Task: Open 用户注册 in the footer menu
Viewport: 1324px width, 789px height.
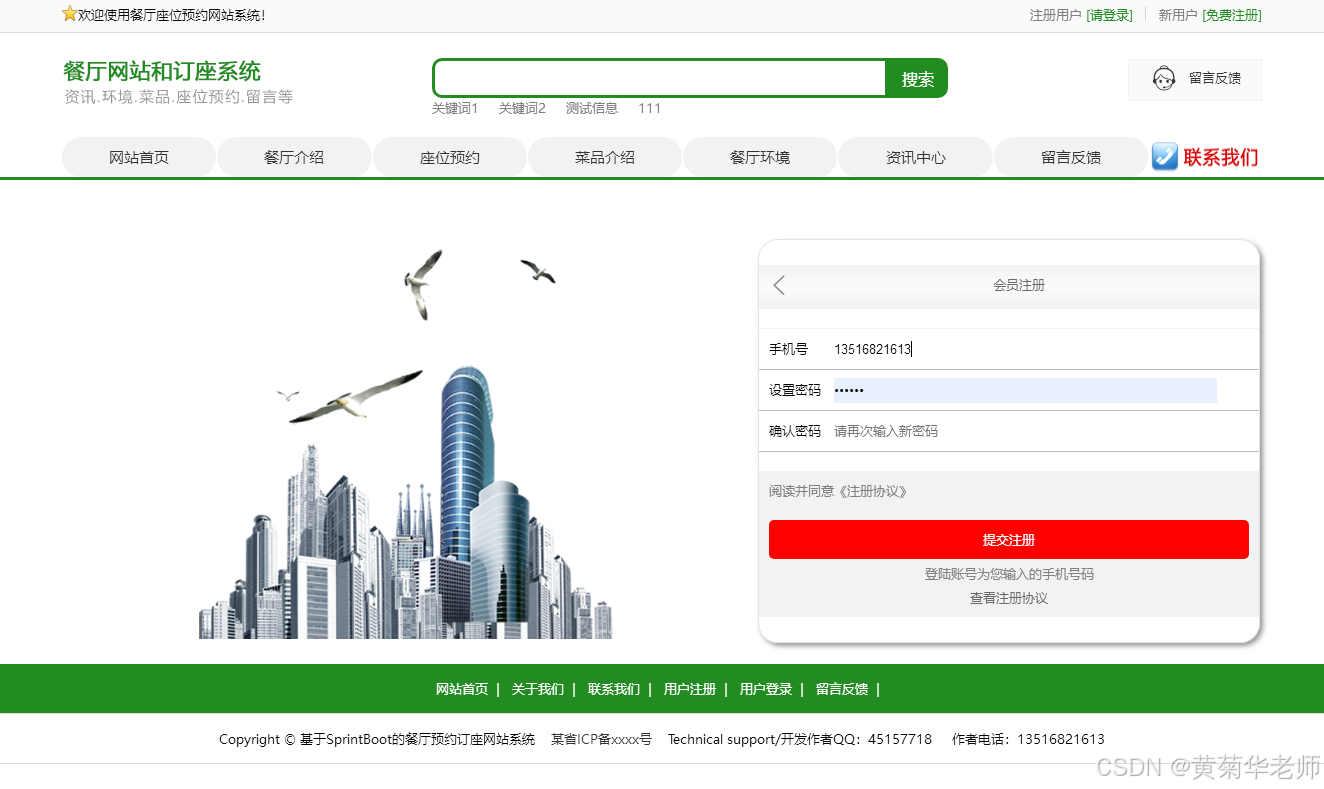Action: coord(690,689)
